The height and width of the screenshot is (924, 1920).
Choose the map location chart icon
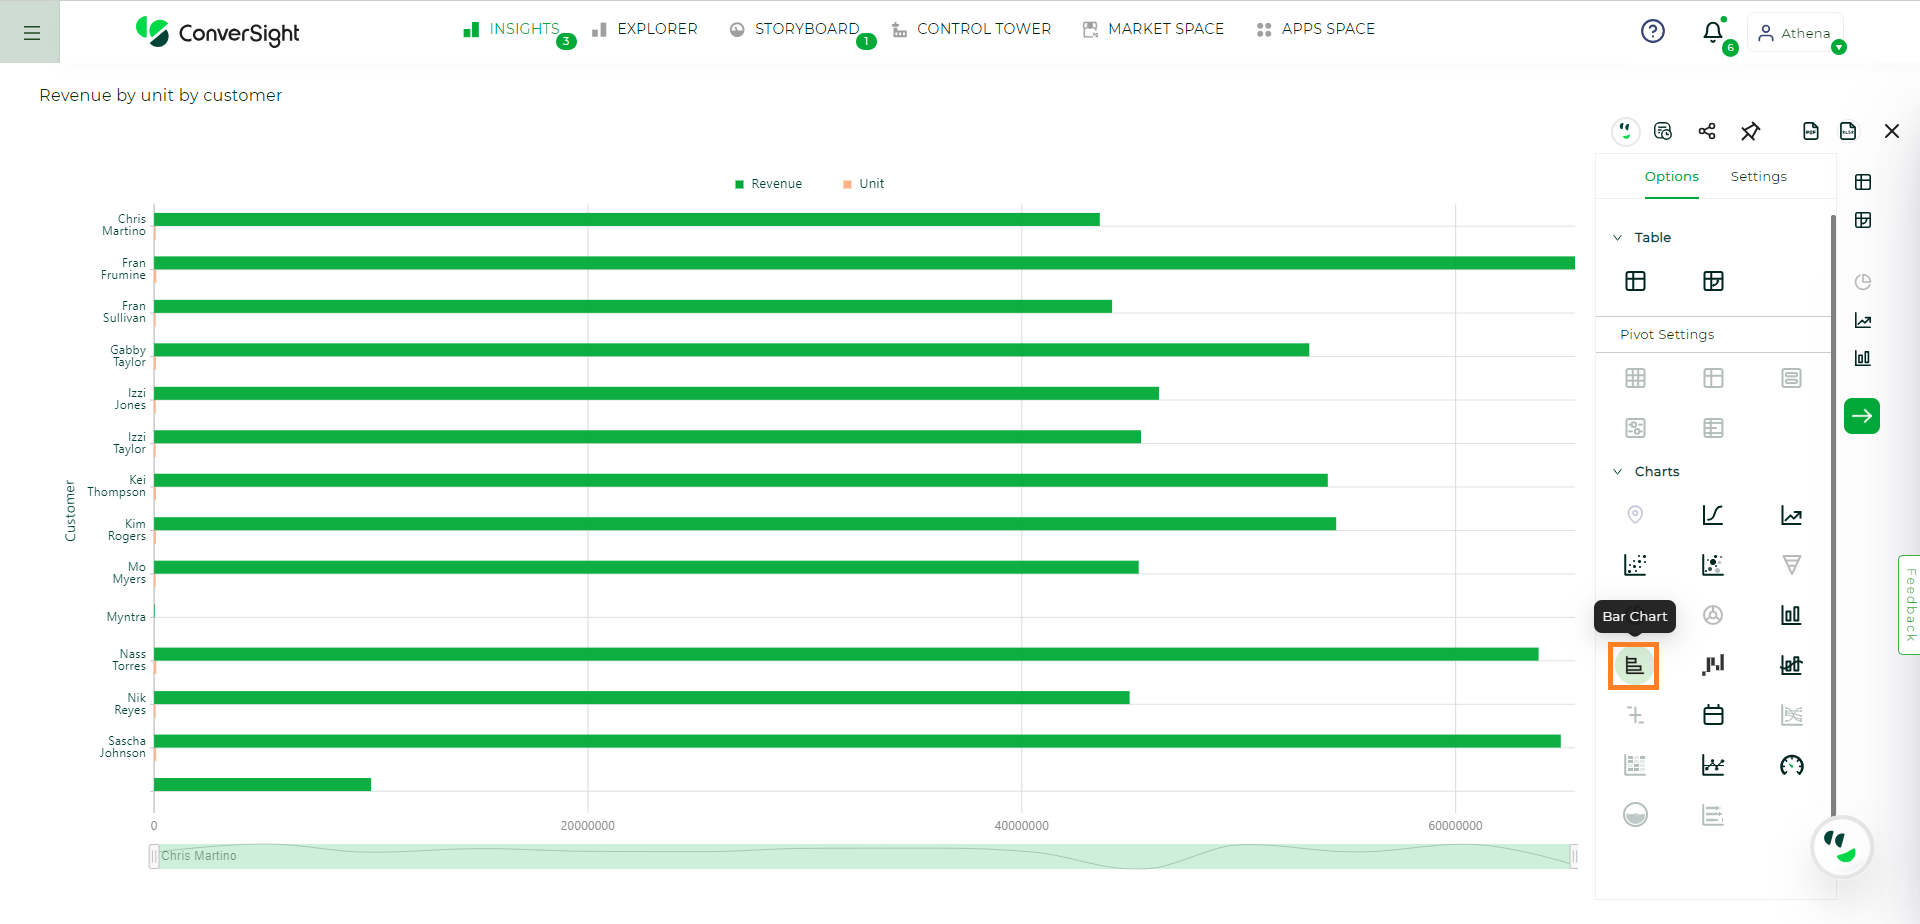1636,515
